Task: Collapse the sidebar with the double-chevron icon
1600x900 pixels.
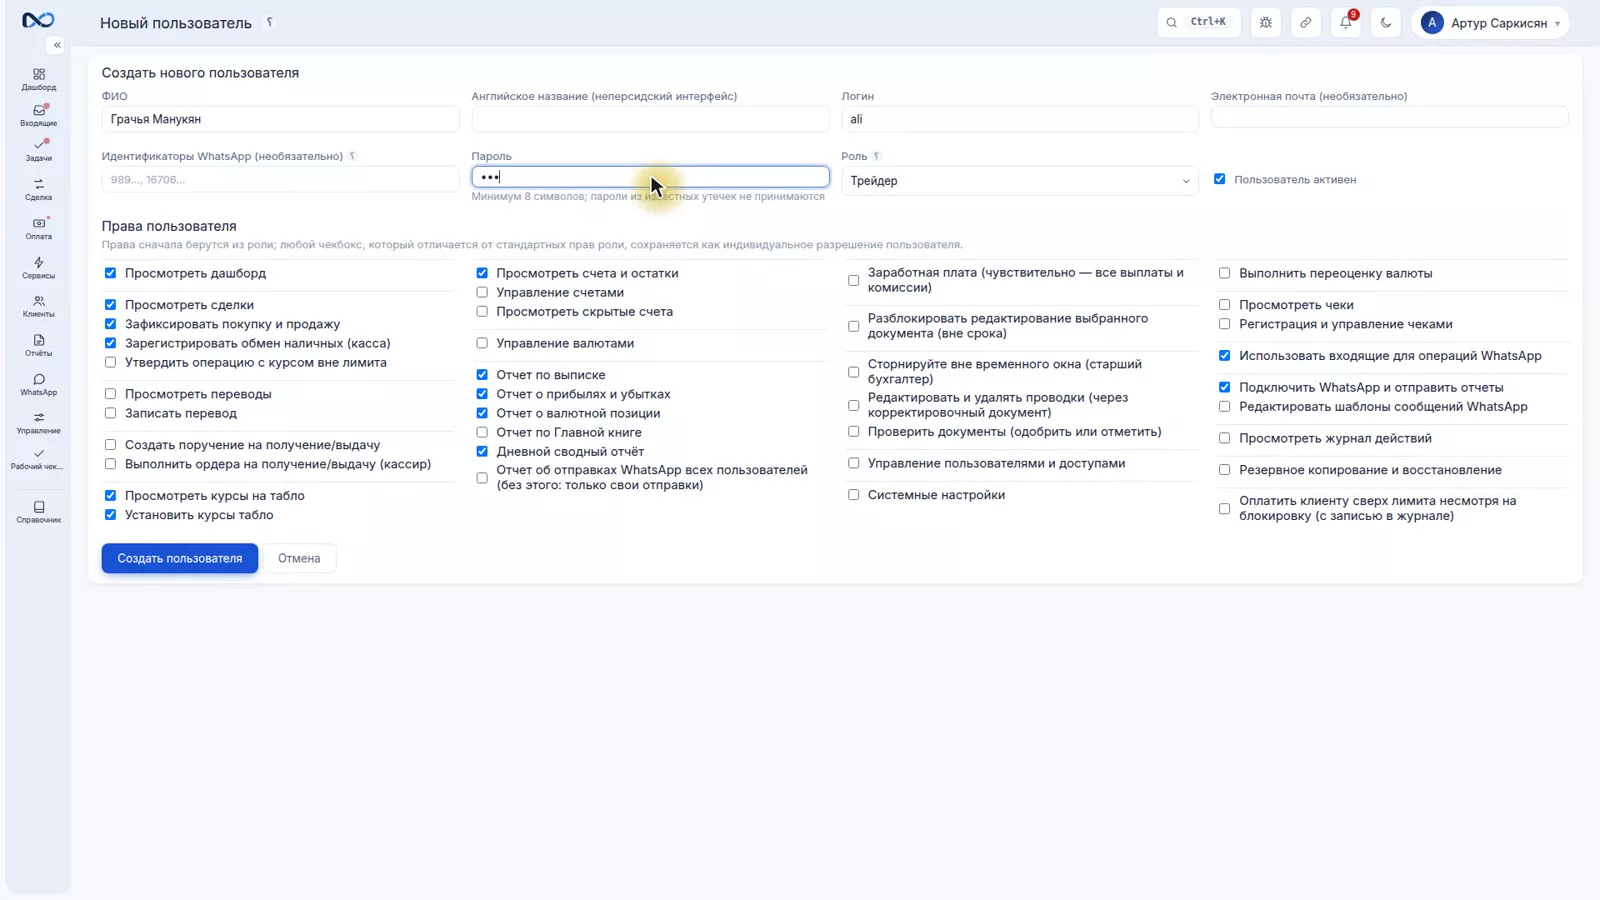Action: tap(57, 45)
